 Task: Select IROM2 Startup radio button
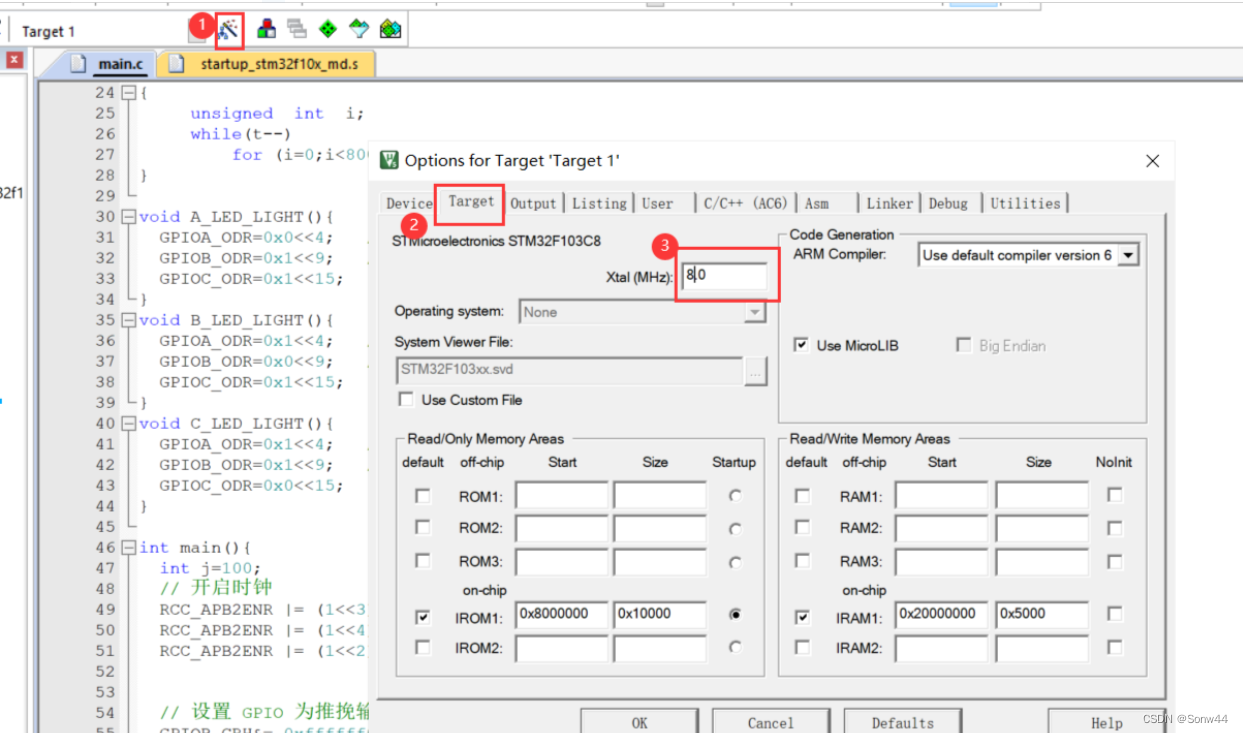(736, 647)
